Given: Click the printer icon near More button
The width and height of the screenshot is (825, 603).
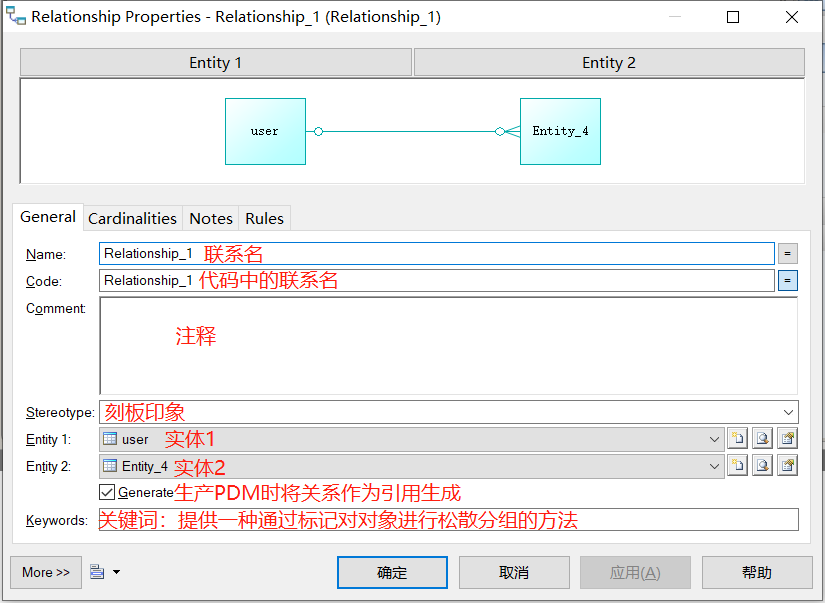Looking at the screenshot, I should click(96, 571).
